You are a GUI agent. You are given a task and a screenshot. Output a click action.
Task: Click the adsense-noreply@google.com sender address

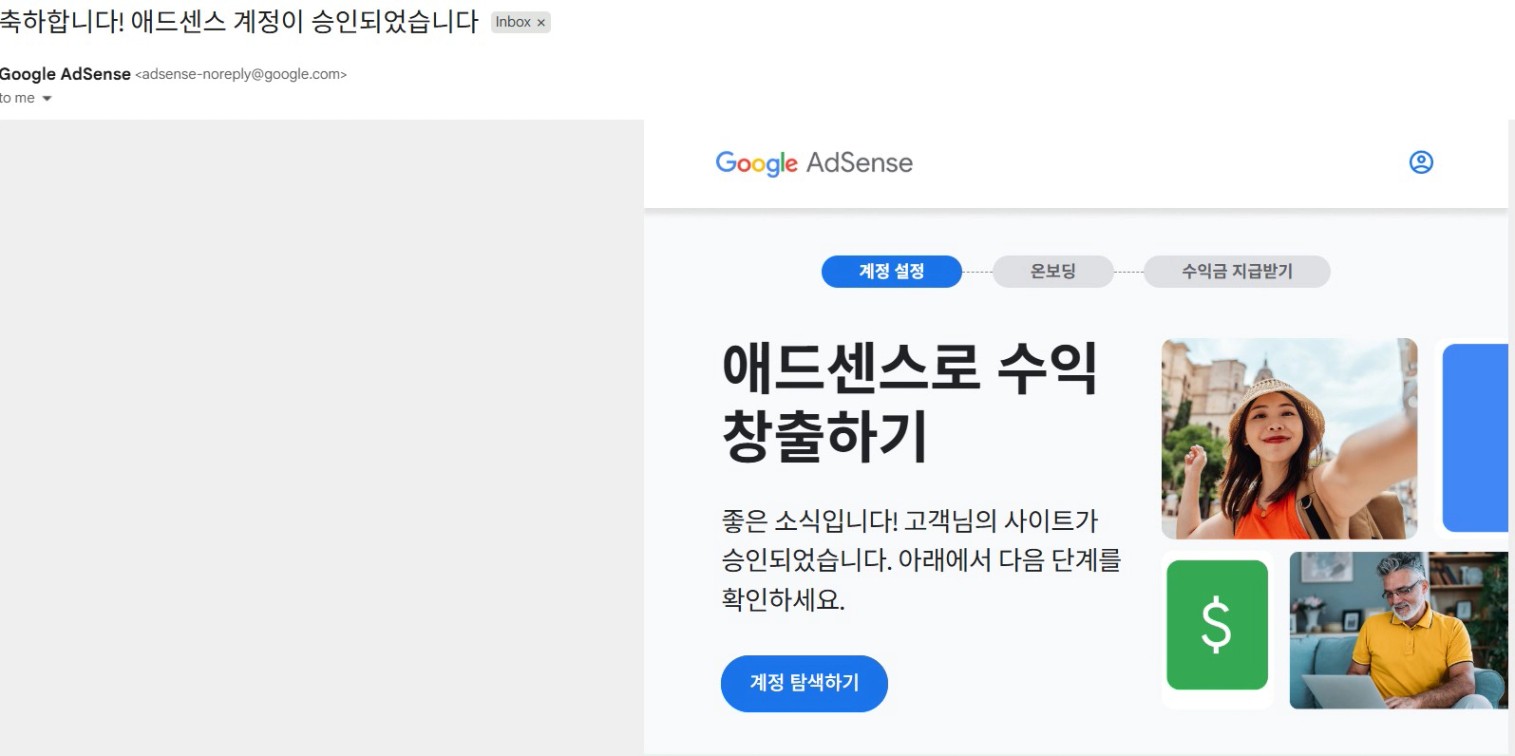click(x=241, y=74)
